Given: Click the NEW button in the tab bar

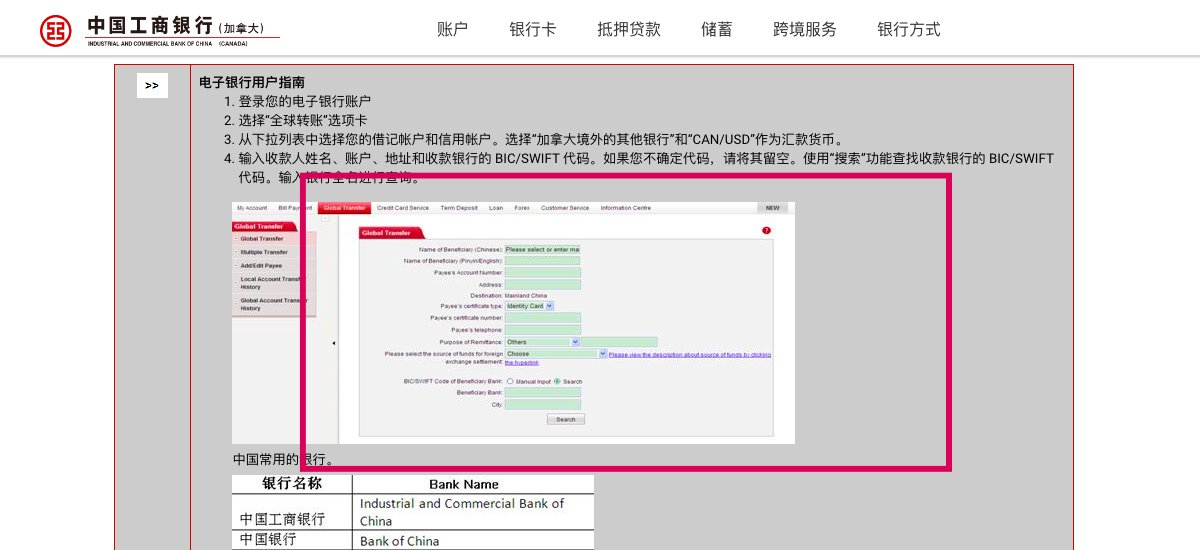Looking at the screenshot, I should point(772,208).
